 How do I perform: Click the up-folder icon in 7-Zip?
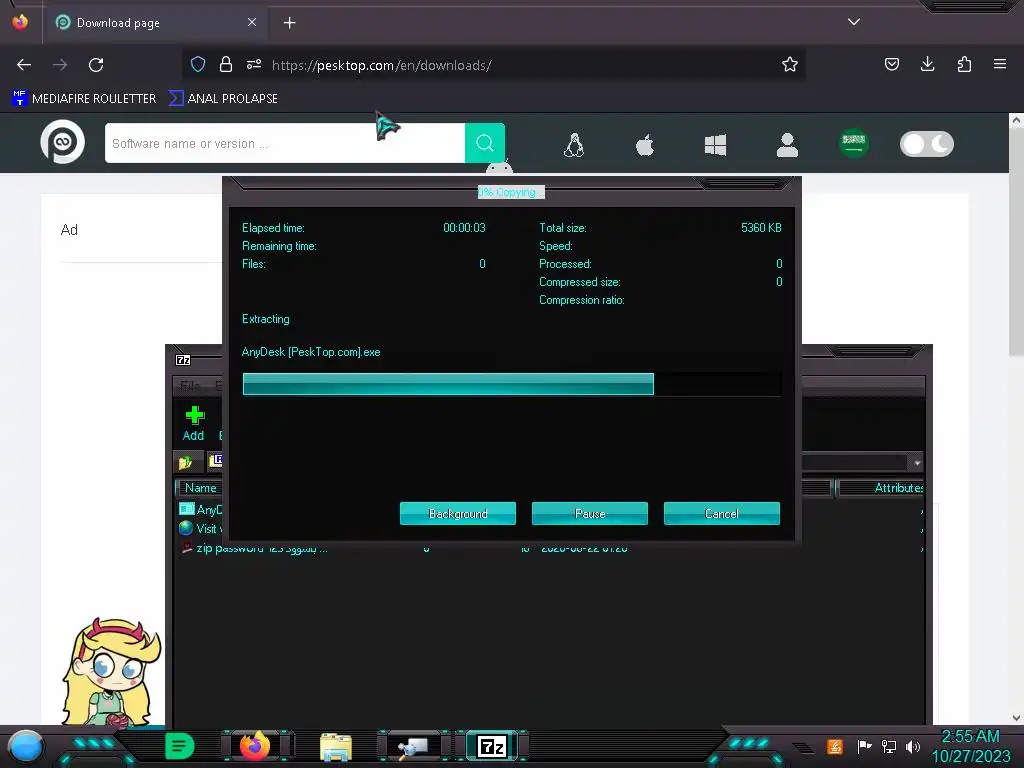[x=185, y=462]
